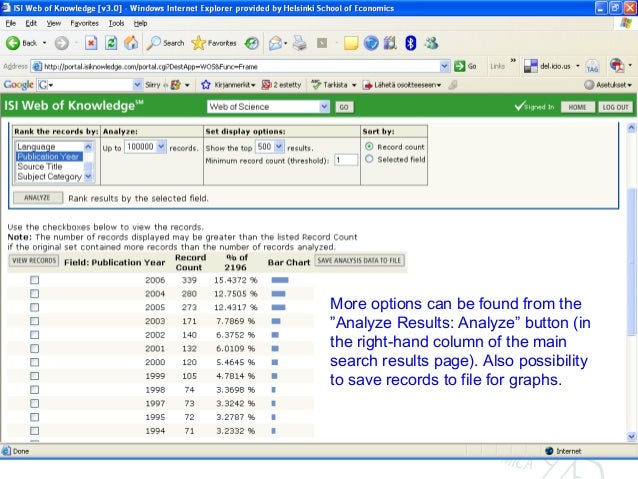Click the GO button next to Web of Science
The image size is (638, 479).
pos(344,107)
